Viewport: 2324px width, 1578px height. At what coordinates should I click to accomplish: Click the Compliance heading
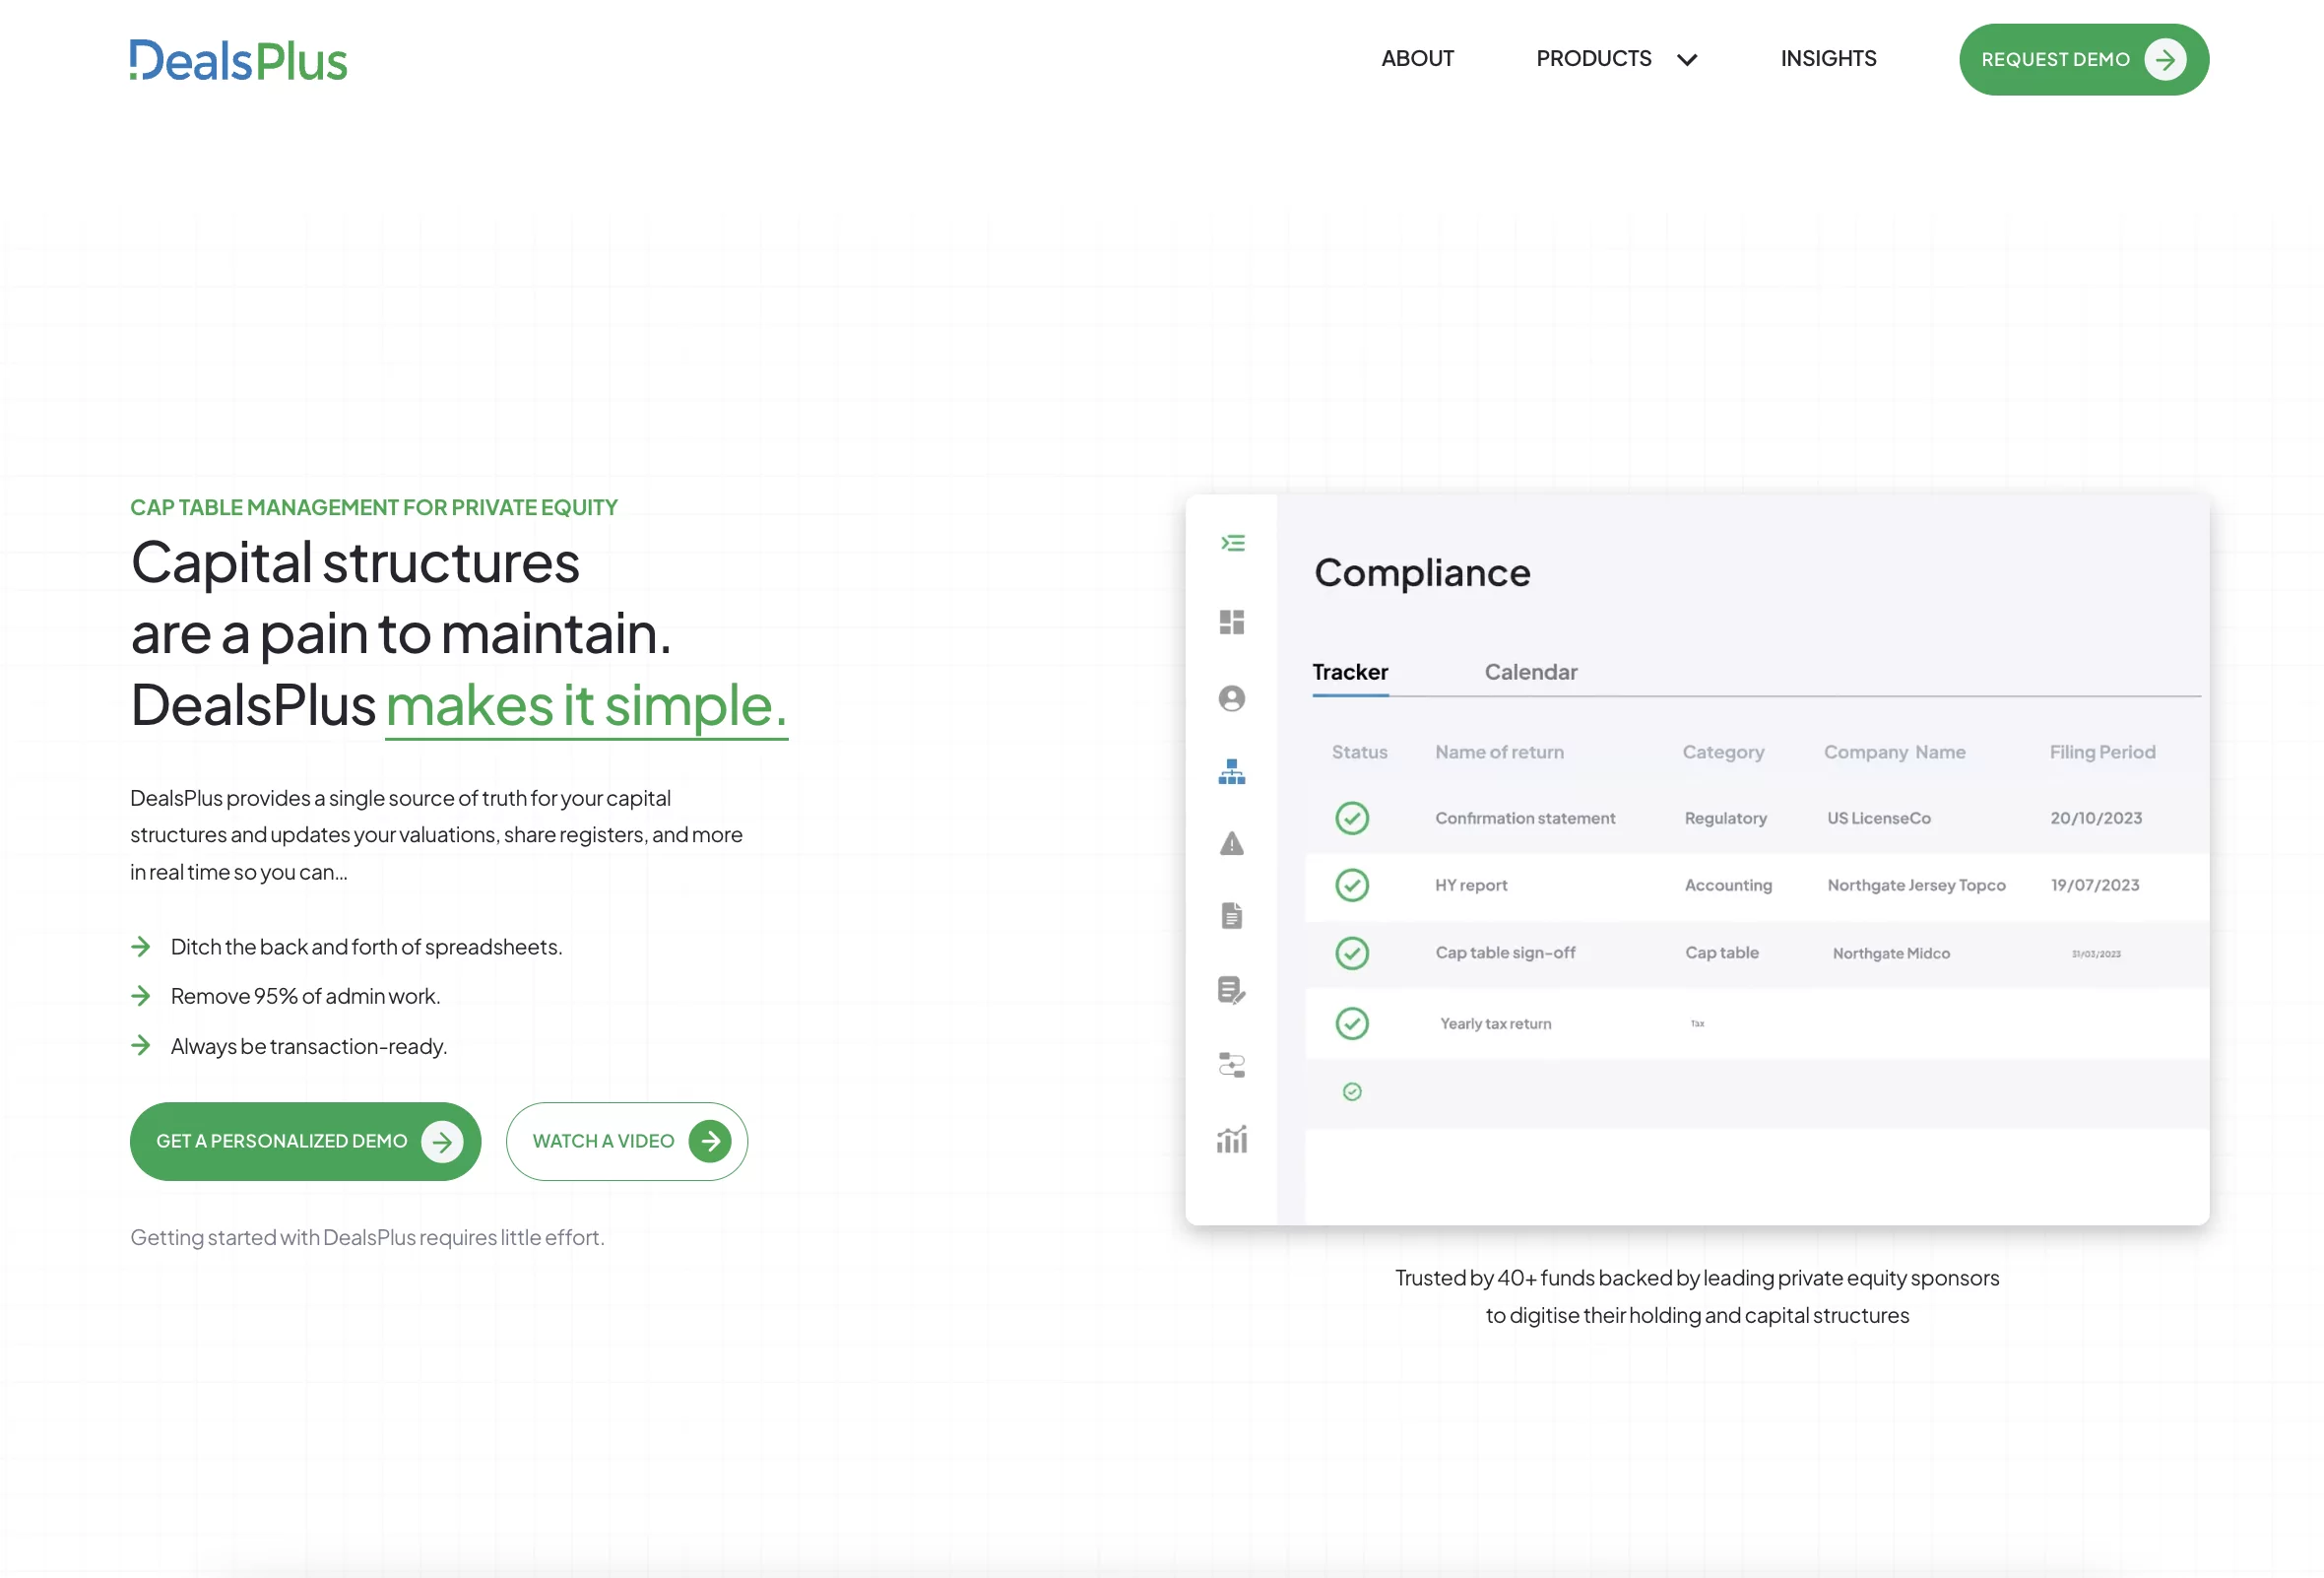[1422, 573]
